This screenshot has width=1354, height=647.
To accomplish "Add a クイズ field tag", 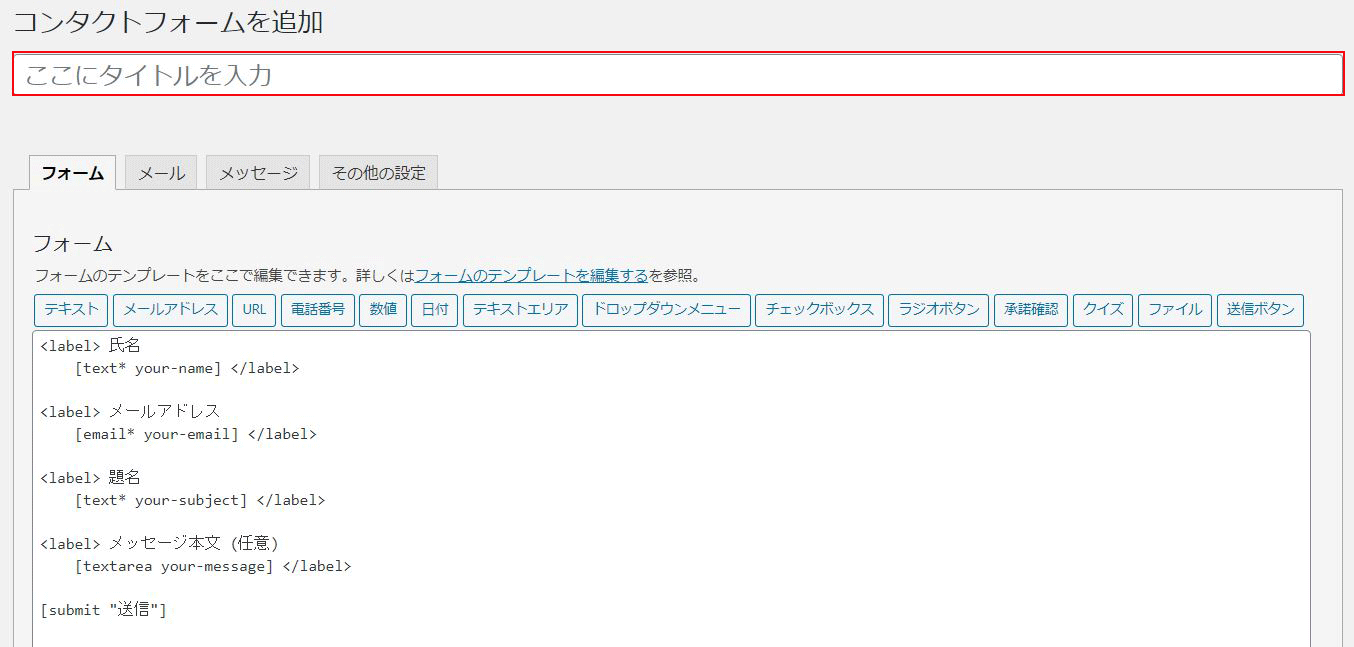I will (1104, 310).
